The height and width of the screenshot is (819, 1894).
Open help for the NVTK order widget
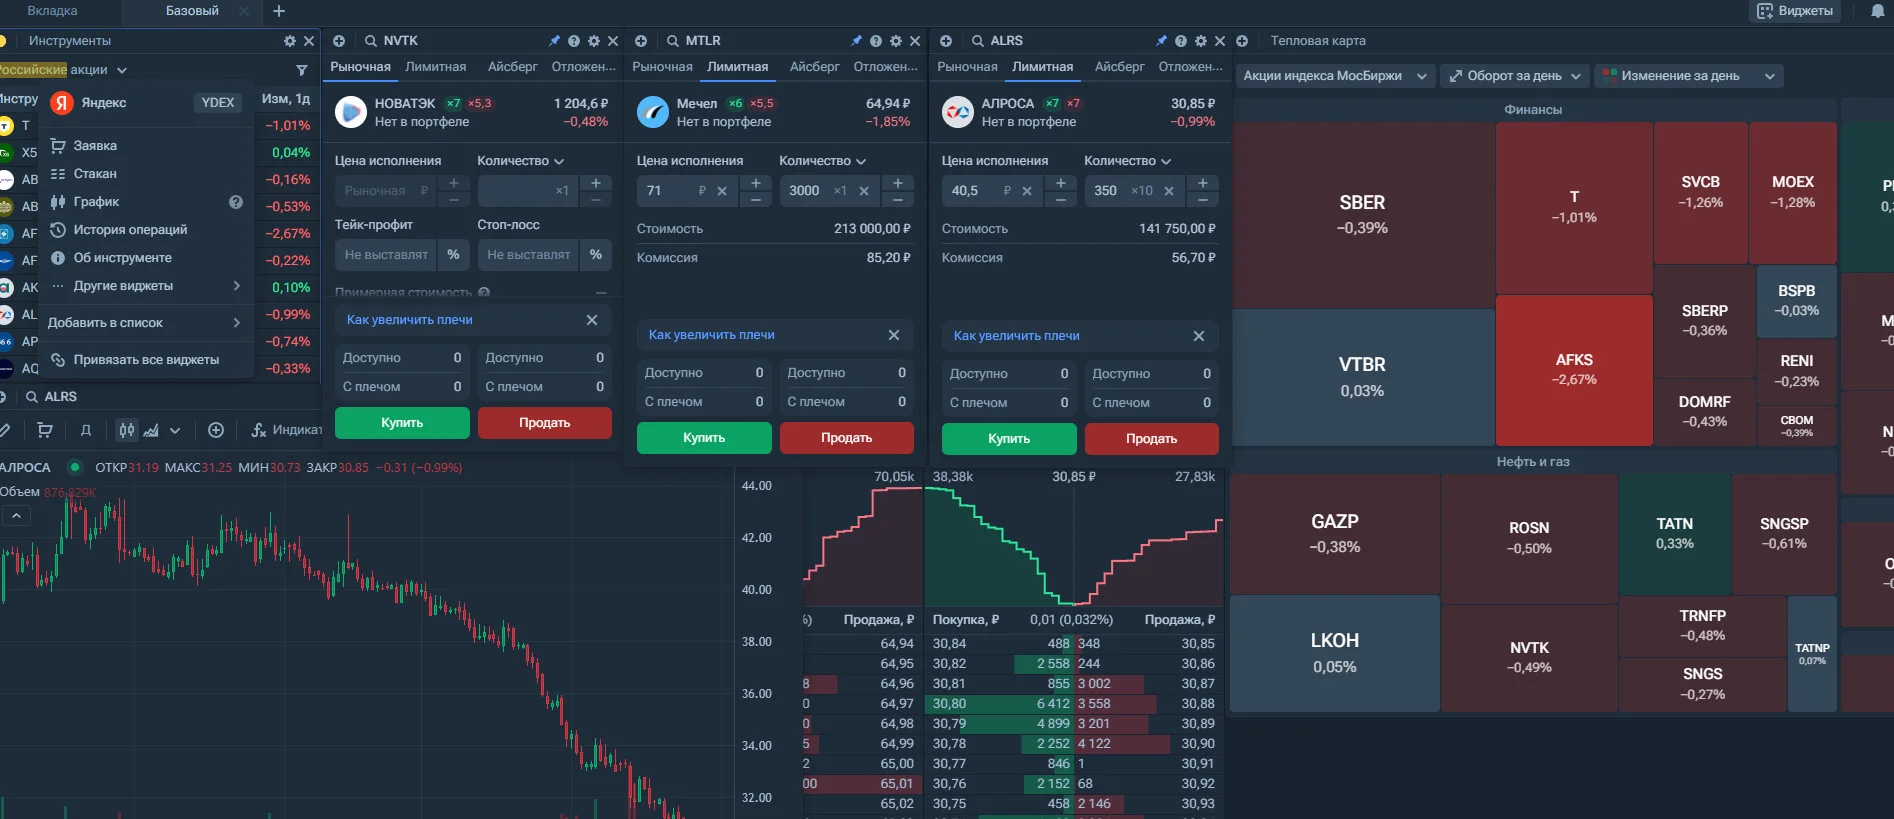click(574, 41)
